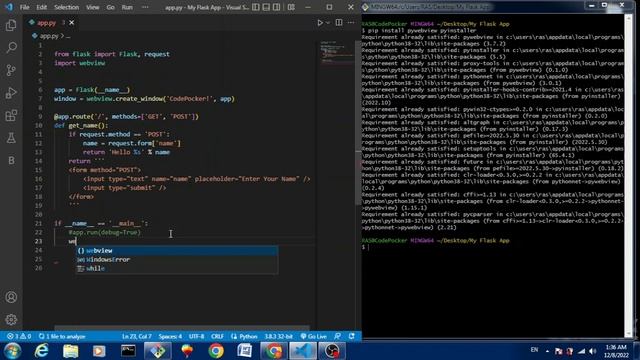
Task: Open the Search view in activity bar
Action: click(x=11, y=48)
